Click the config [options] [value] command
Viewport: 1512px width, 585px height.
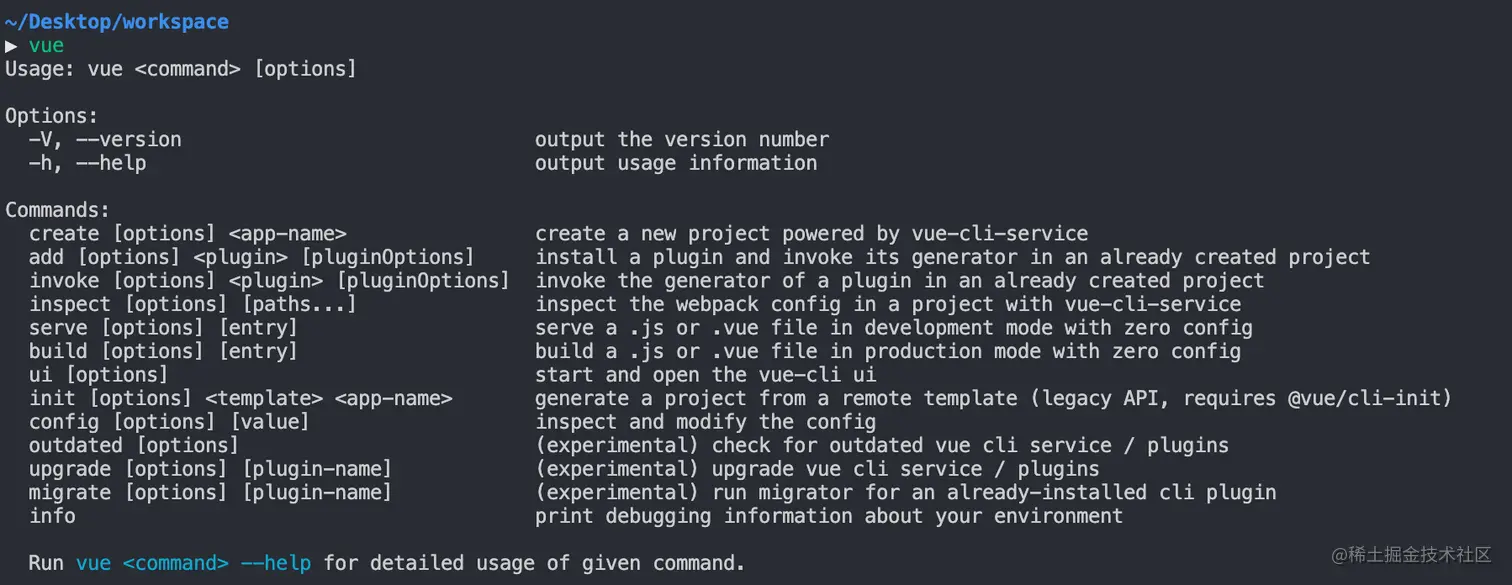click(x=169, y=422)
